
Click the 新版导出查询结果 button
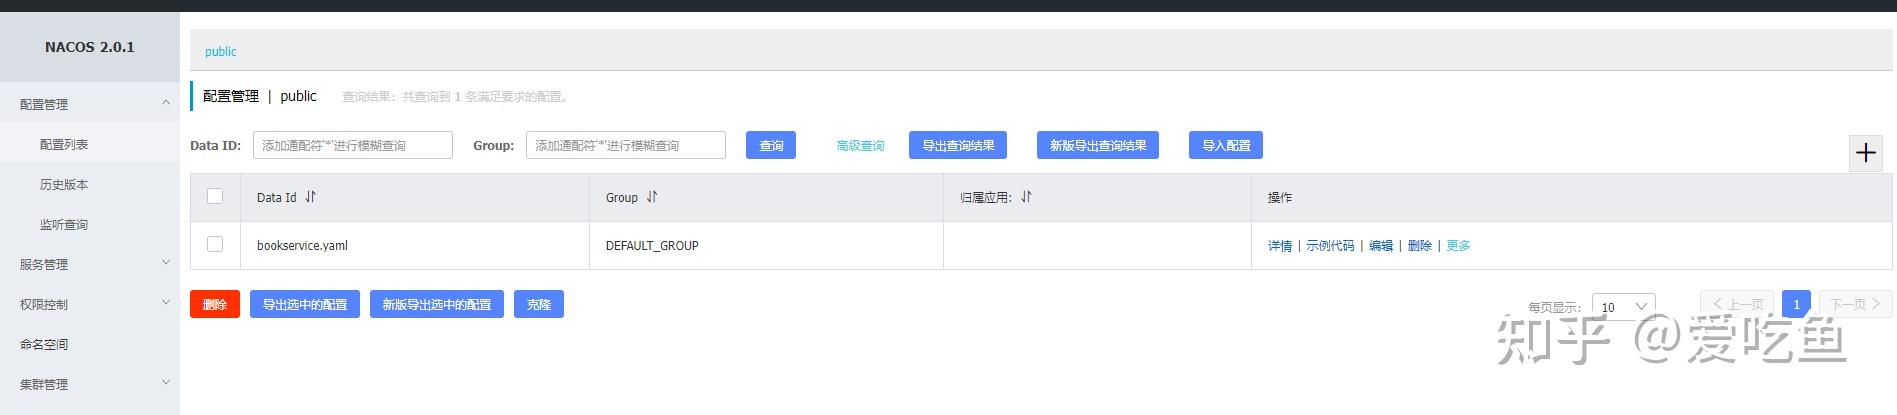pyautogui.click(x=1098, y=145)
